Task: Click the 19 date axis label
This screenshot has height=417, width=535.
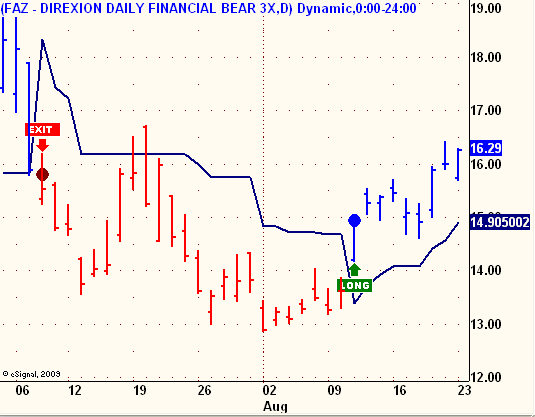Action: 140,390
